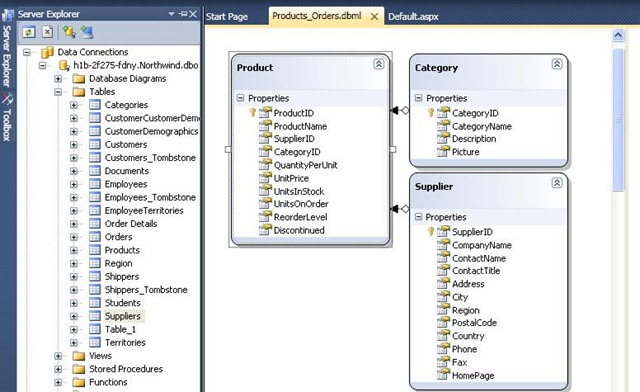The width and height of the screenshot is (640, 392).
Task: Click the Customers table icon
Action: [95, 144]
